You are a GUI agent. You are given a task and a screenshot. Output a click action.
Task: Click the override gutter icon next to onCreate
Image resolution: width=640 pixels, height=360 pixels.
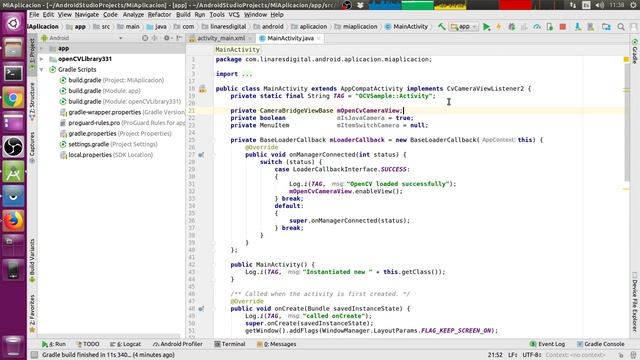tap(201, 309)
